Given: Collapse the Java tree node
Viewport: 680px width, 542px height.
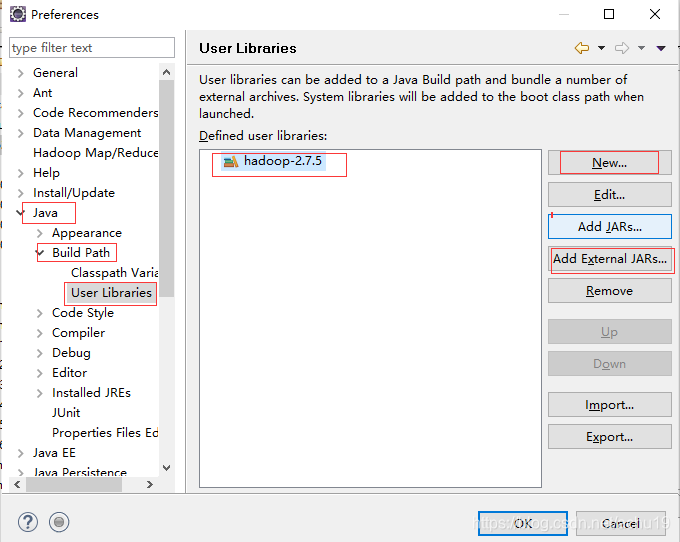Looking at the screenshot, I should click(x=20, y=212).
